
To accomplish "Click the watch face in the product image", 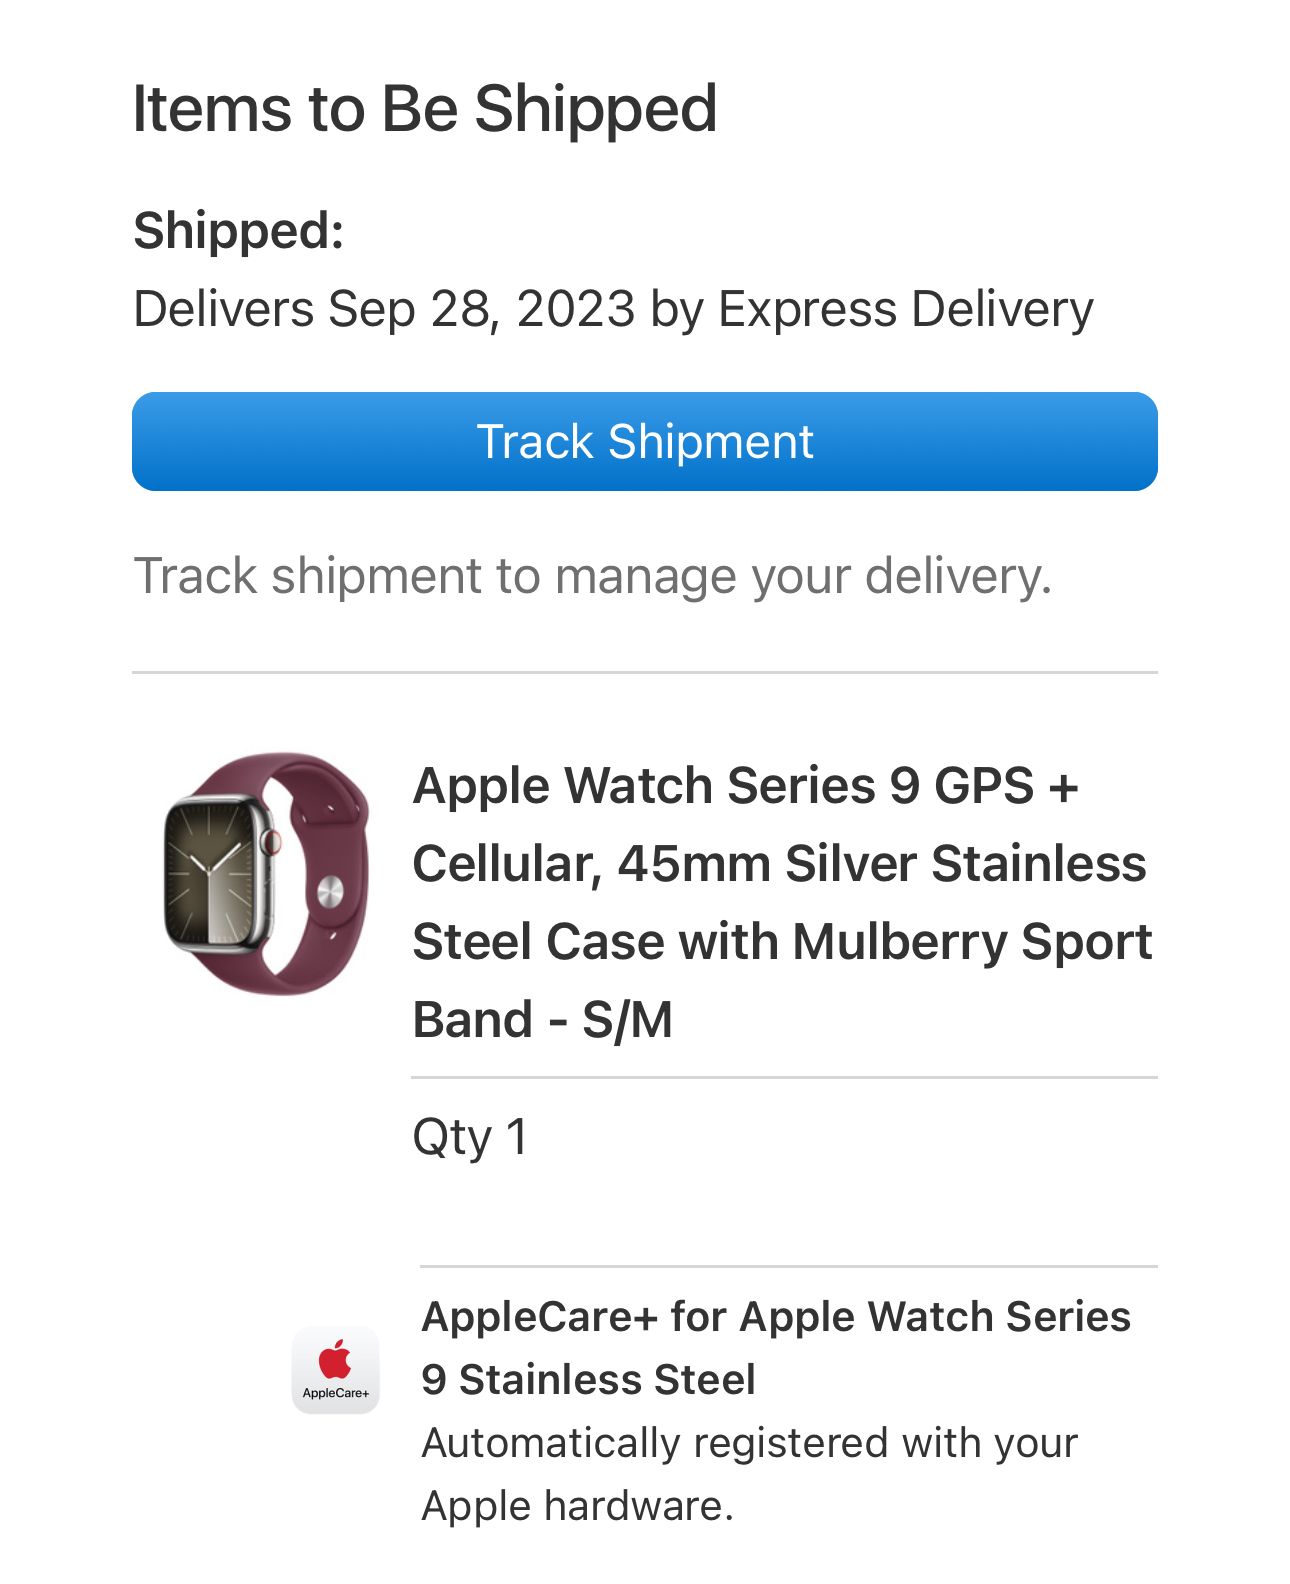I will click(211, 872).
